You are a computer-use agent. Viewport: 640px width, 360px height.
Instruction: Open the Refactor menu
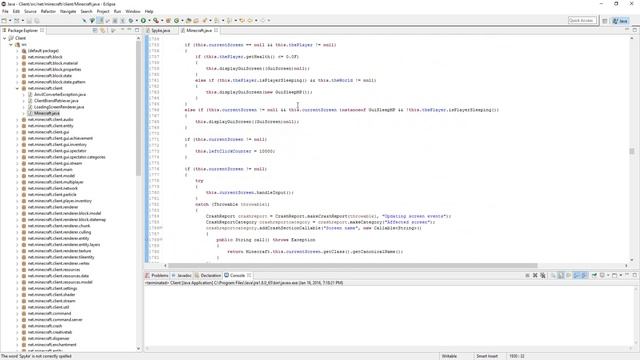48,11
